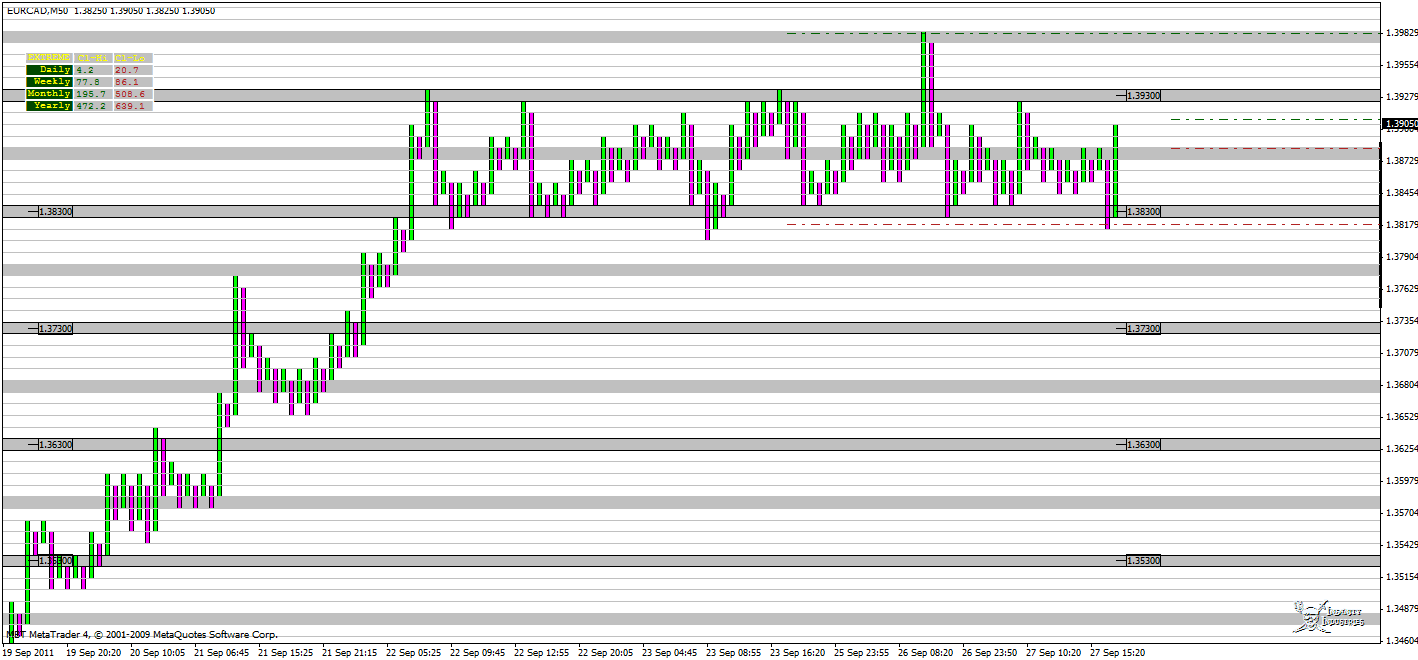This screenshot has height=660, width=1418.
Task: Click the current price marker 1.39050
Action: tap(1400, 125)
